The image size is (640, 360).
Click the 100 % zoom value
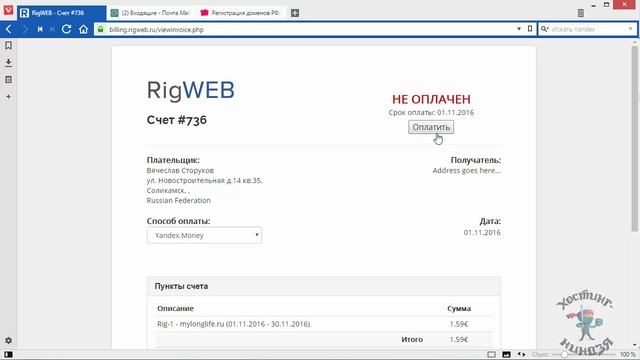(x=628, y=354)
